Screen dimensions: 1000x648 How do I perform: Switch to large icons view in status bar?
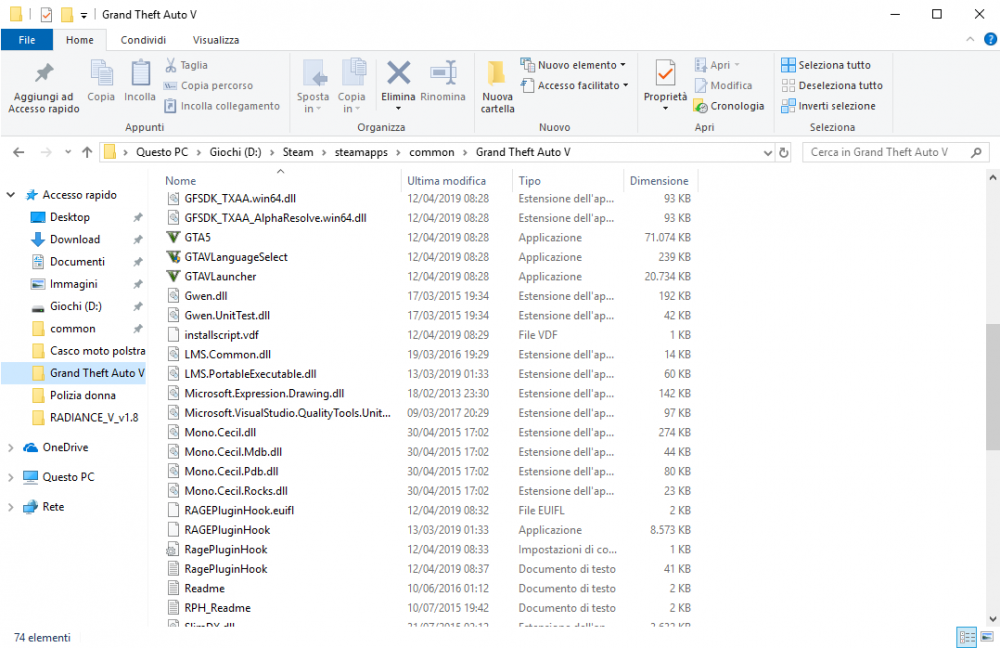coord(987,637)
